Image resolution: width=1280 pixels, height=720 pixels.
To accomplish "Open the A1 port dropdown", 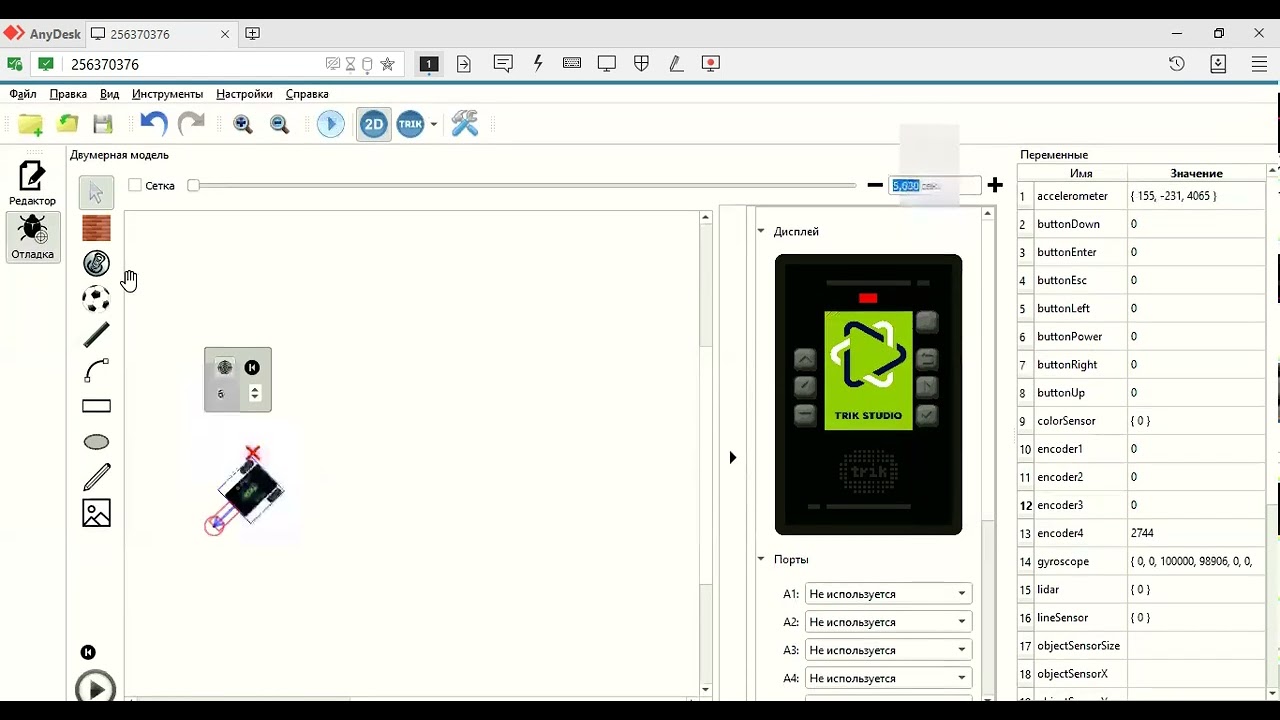I will click(x=888, y=594).
